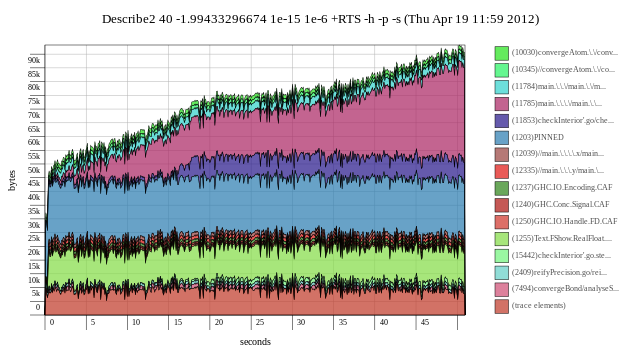Click the chart title text Describe2
Image resolution: width=640 pixels, height=360 pixels.
pos(129,19)
